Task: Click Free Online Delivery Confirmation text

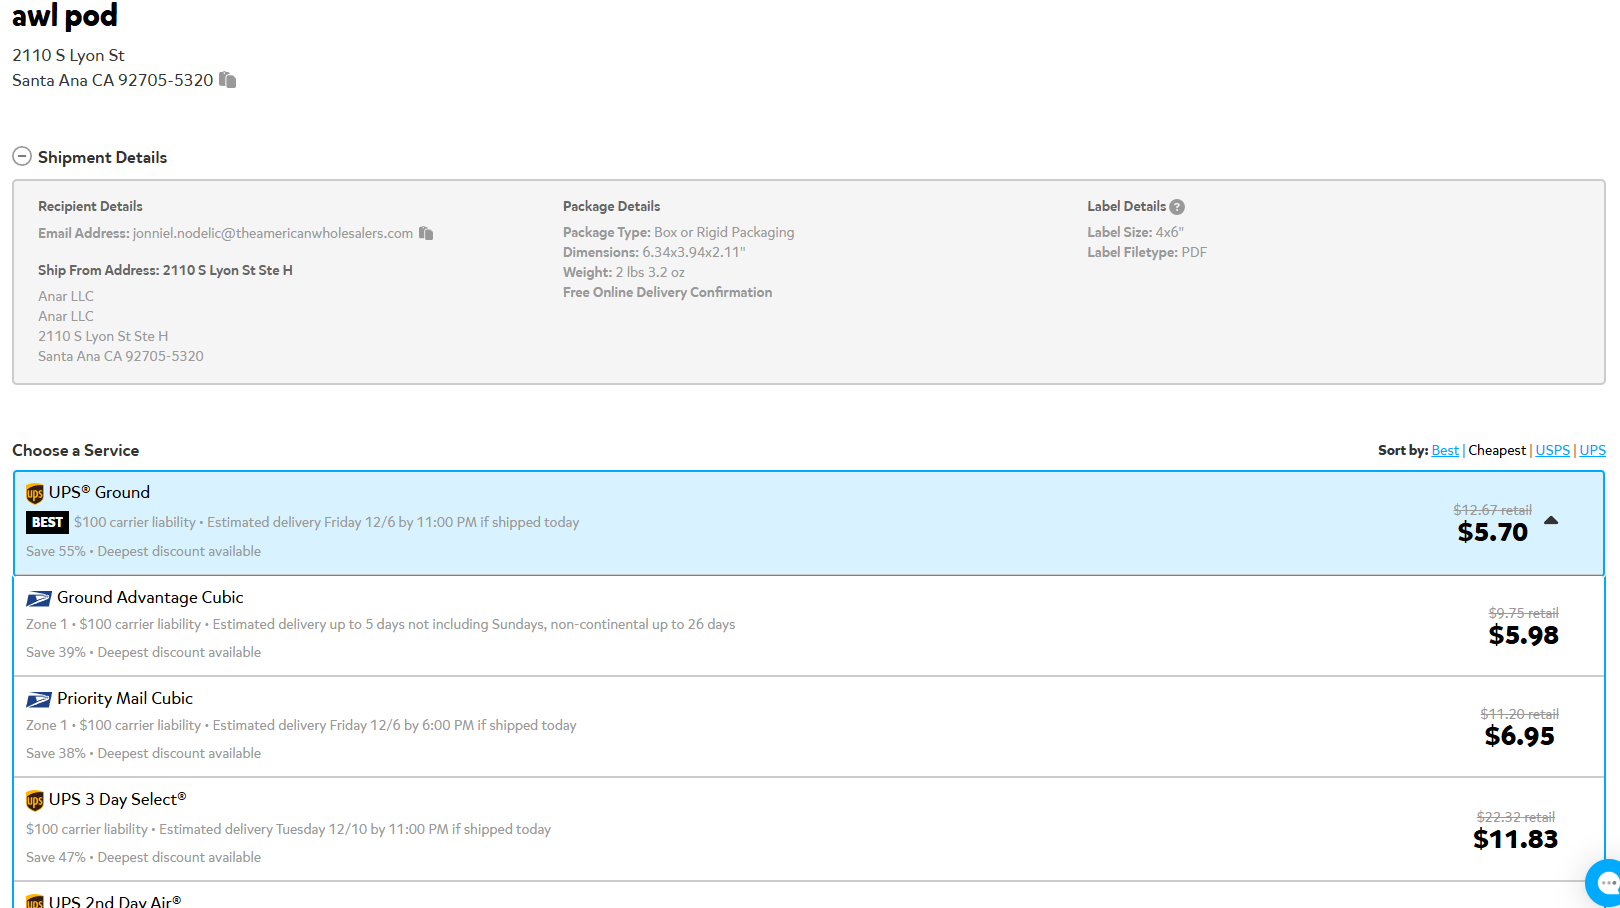Action: tap(667, 292)
